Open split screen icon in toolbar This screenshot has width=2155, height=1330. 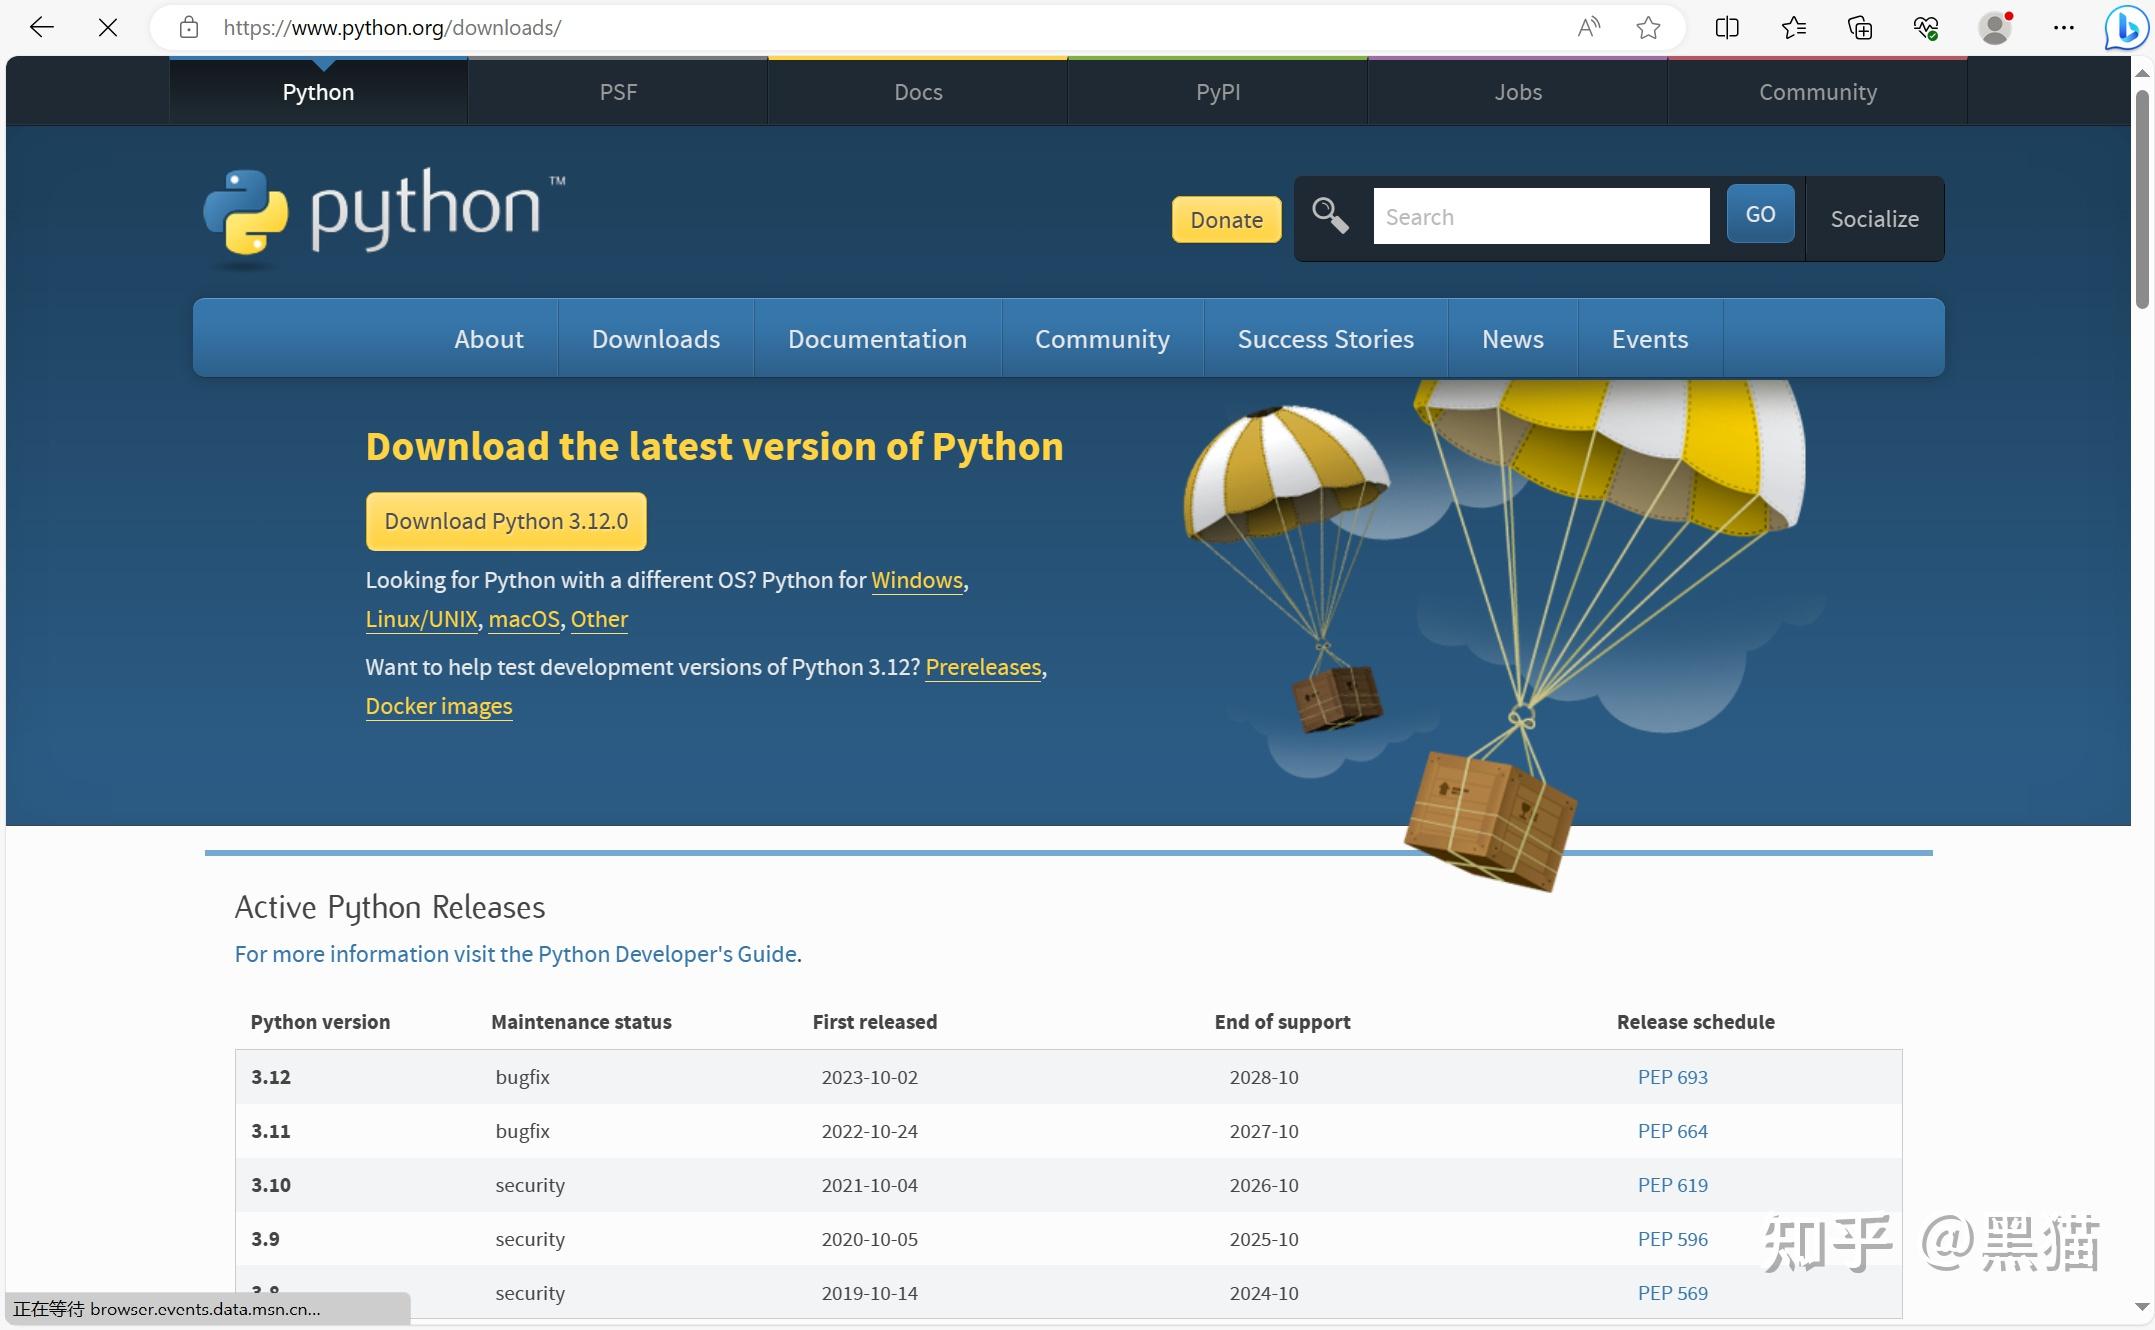click(1727, 27)
